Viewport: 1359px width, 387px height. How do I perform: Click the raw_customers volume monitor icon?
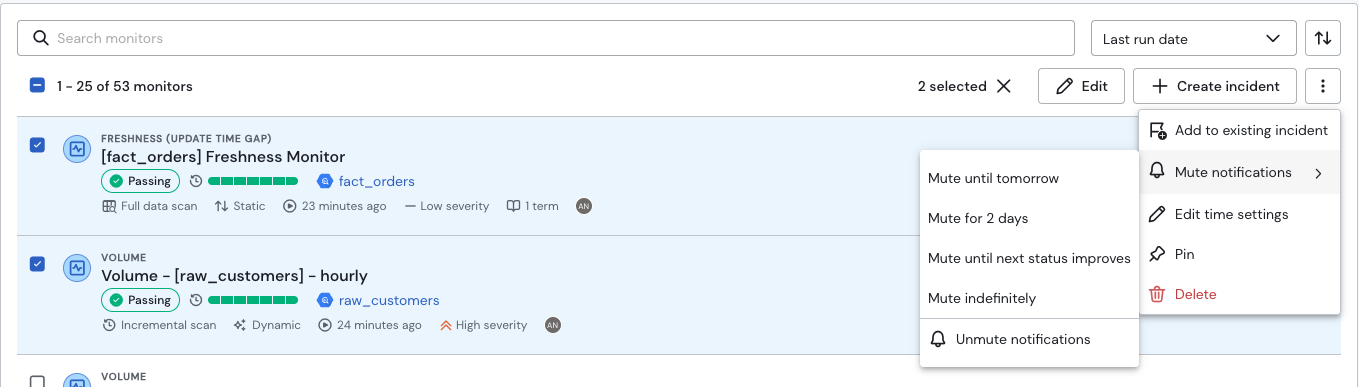(77, 267)
